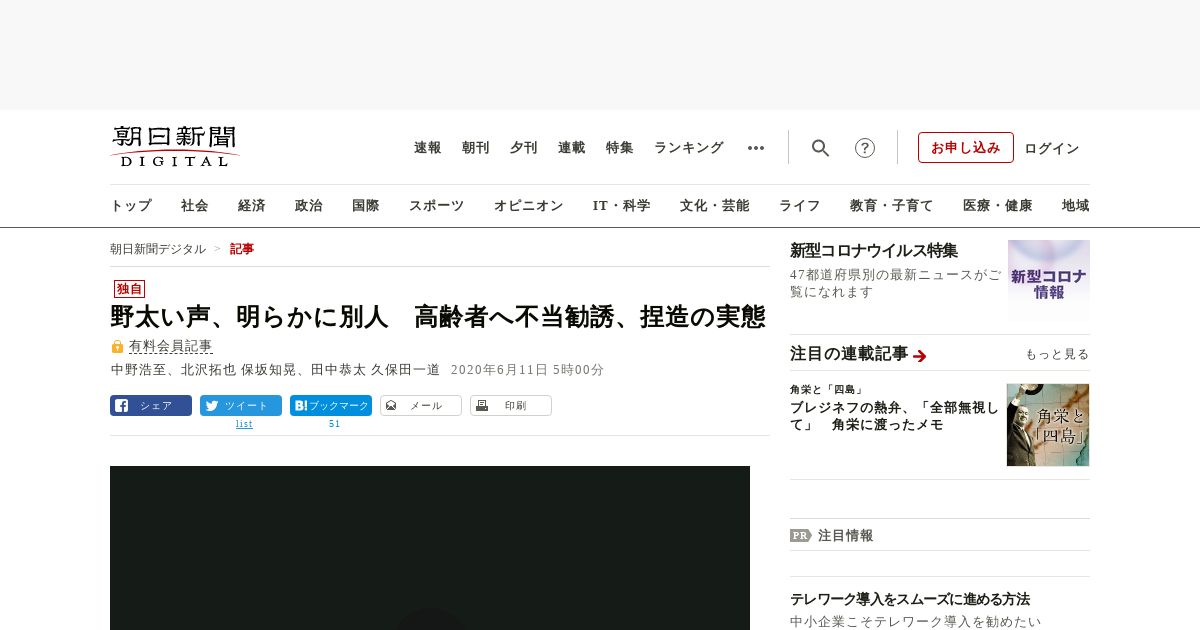Open 夕刊 menu item

click(524, 148)
